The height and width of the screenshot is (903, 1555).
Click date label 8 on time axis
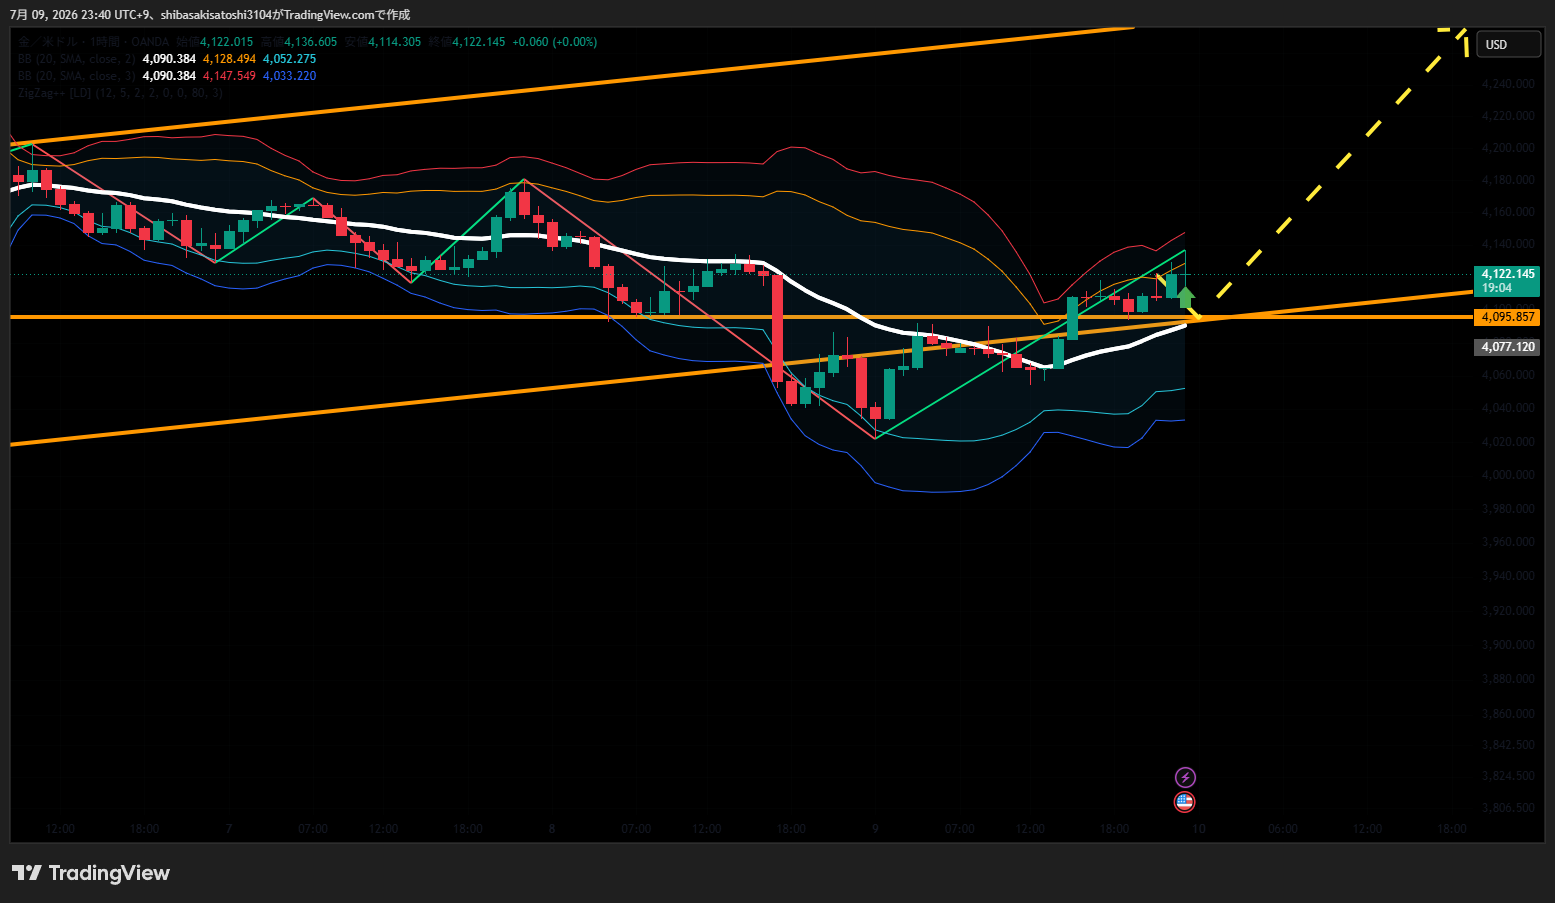[552, 829]
